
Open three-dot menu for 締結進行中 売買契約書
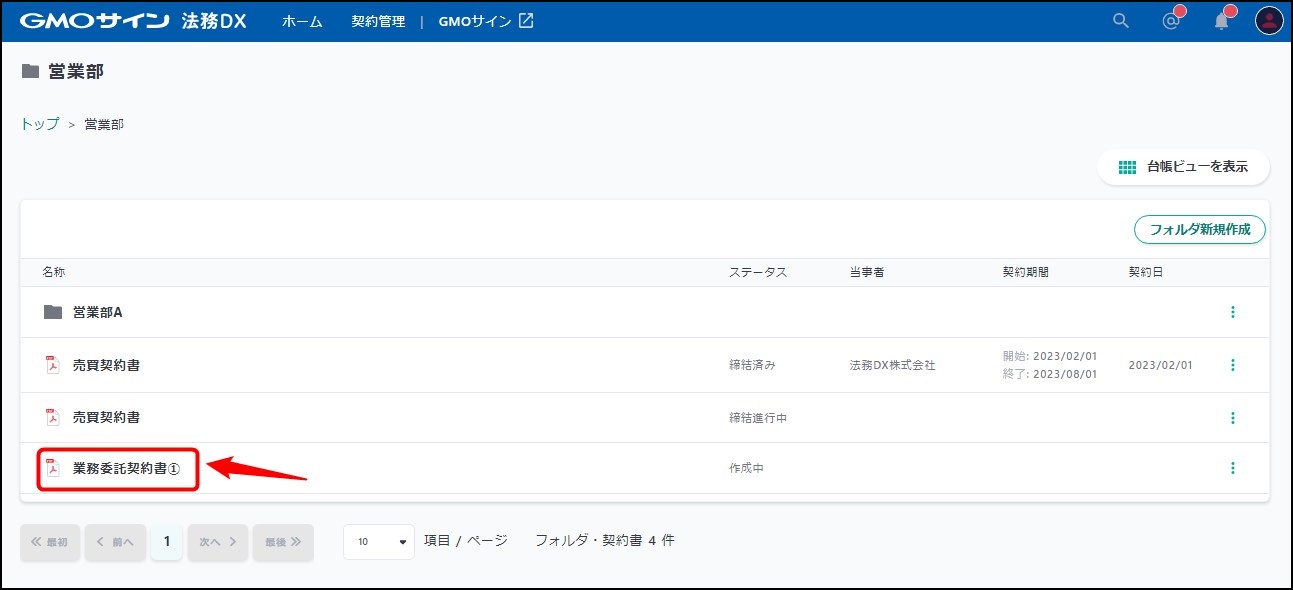click(1232, 418)
